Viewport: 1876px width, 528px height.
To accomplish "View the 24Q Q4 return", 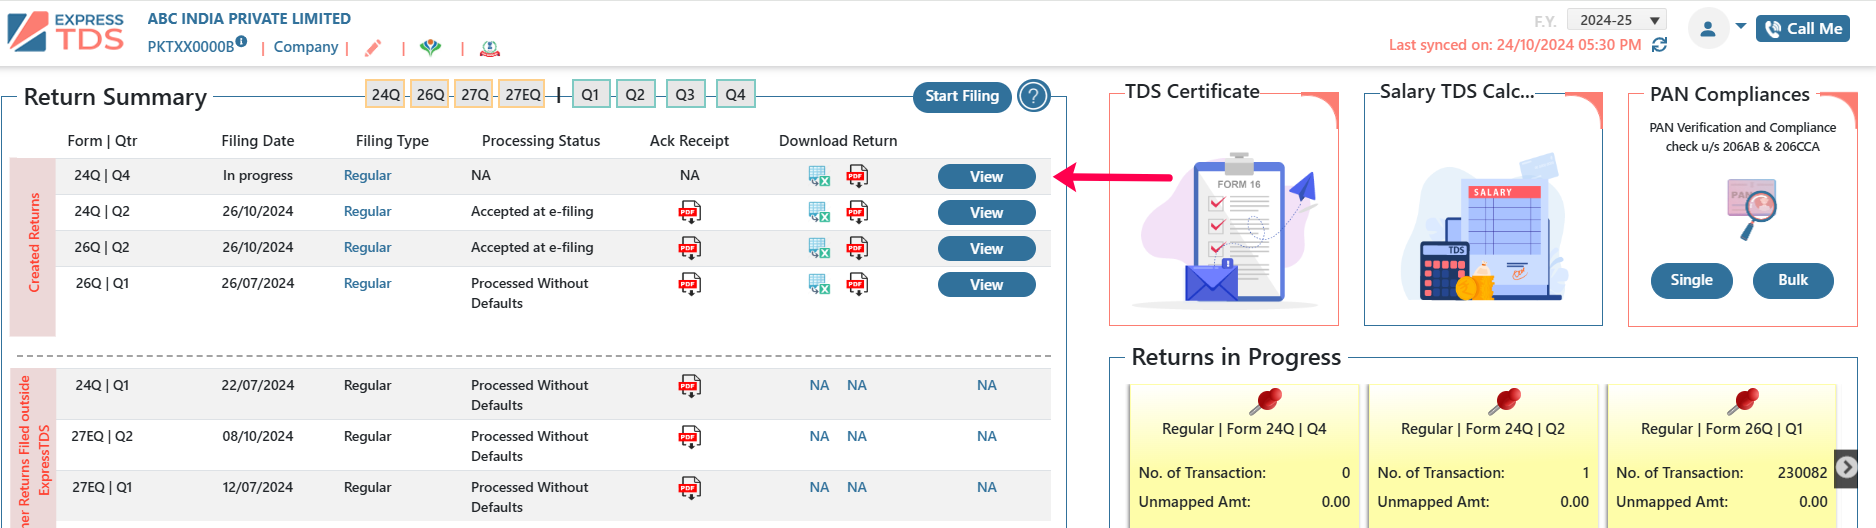I will click(x=986, y=177).
